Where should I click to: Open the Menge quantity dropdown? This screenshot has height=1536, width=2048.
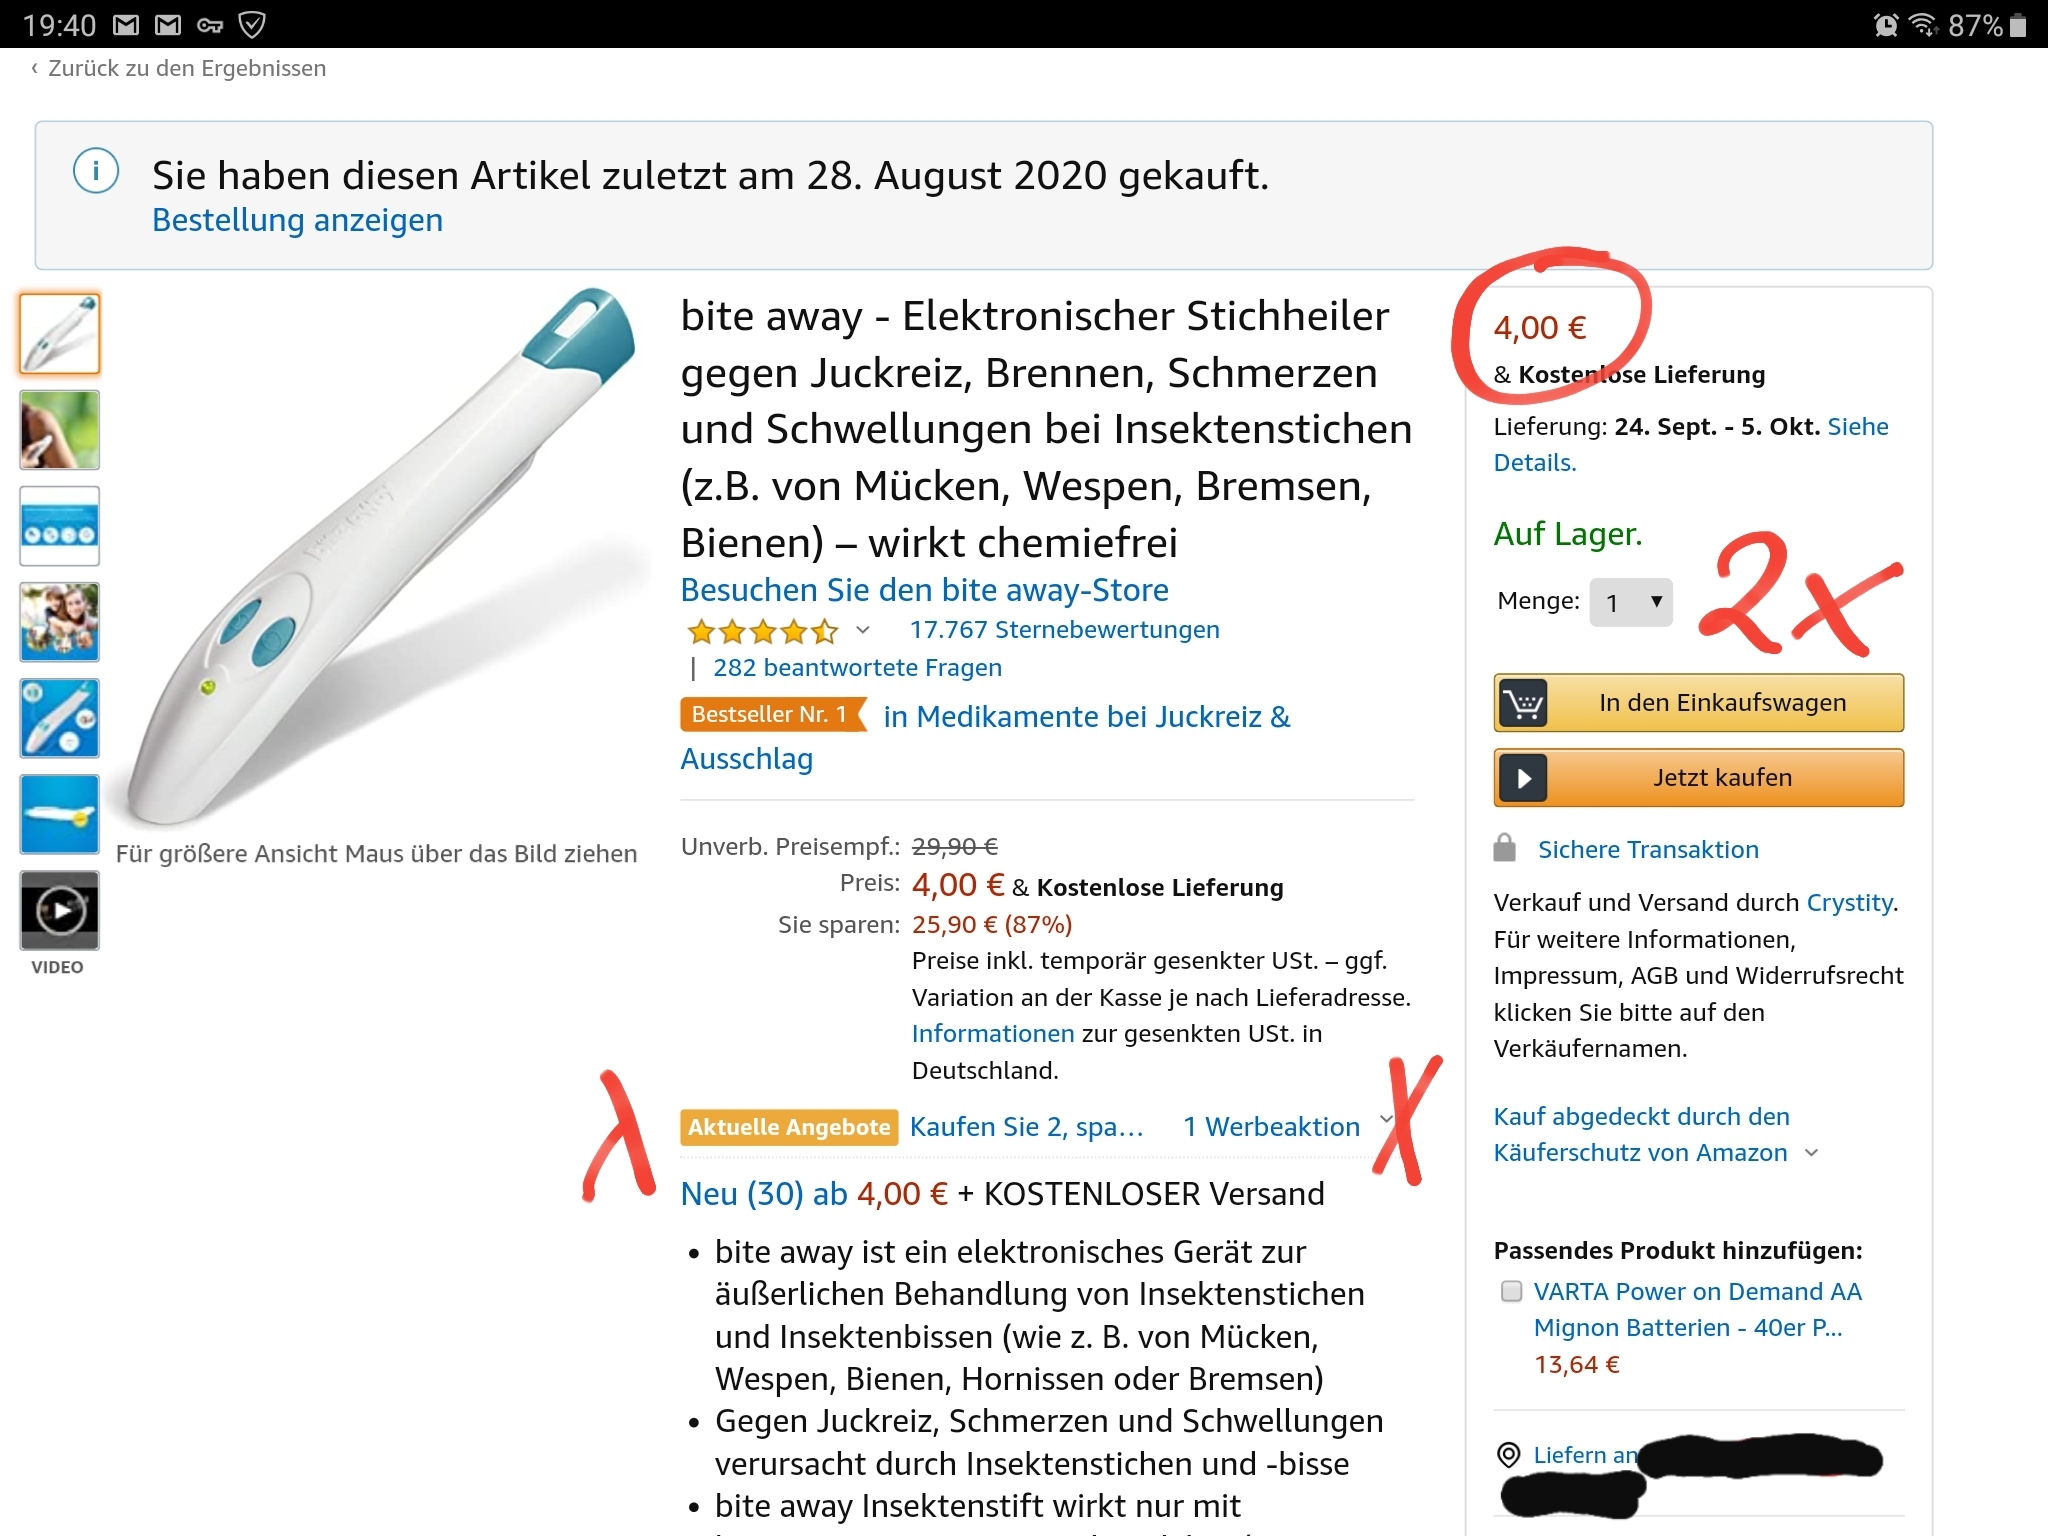1631,602
